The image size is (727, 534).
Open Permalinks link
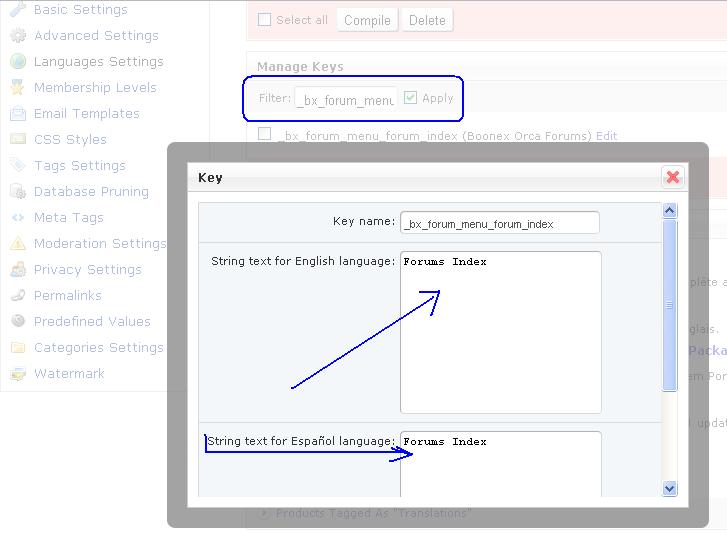[68, 295]
